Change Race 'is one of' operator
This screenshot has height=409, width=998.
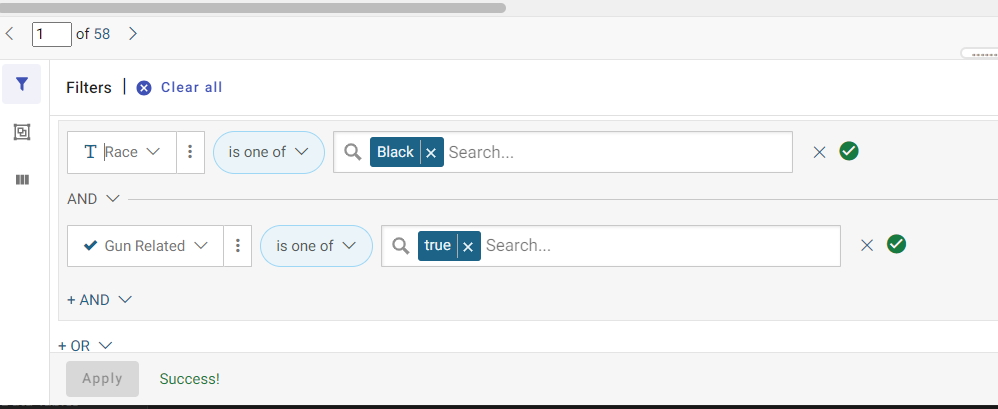coord(269,152)
